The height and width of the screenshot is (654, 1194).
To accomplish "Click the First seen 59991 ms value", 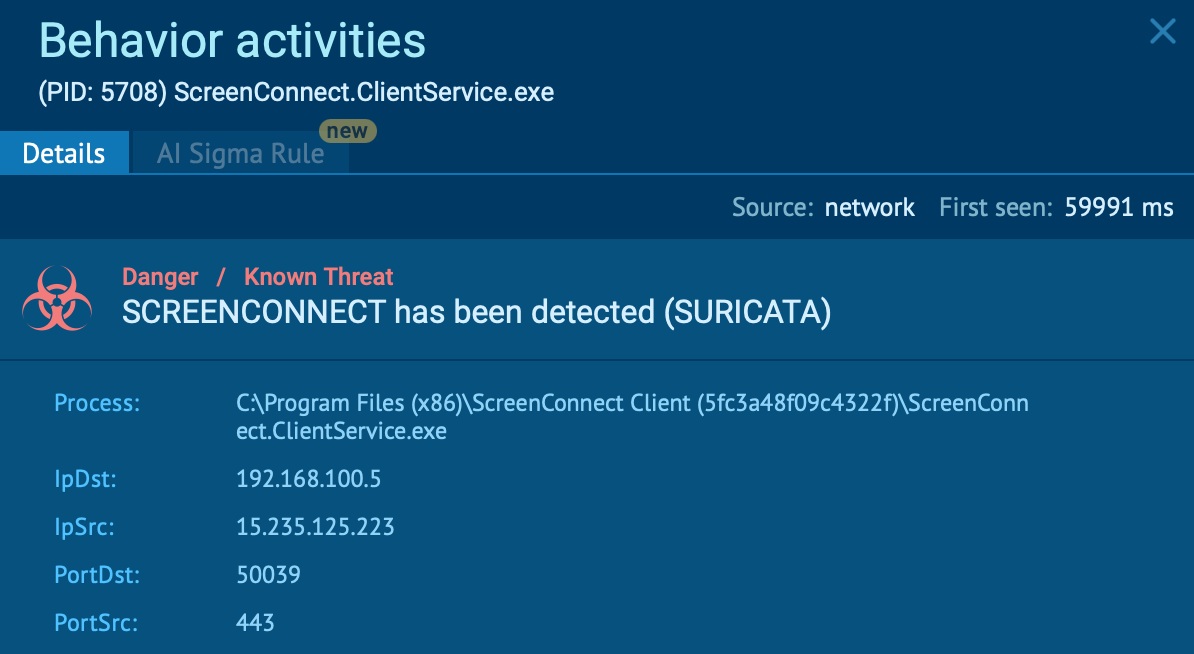I will coord(1119,207).
